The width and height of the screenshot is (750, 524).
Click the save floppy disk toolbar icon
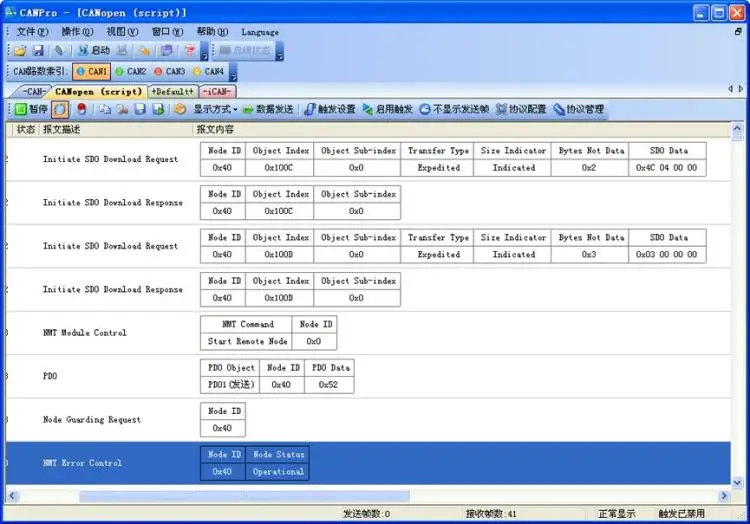tap(38, 50)
